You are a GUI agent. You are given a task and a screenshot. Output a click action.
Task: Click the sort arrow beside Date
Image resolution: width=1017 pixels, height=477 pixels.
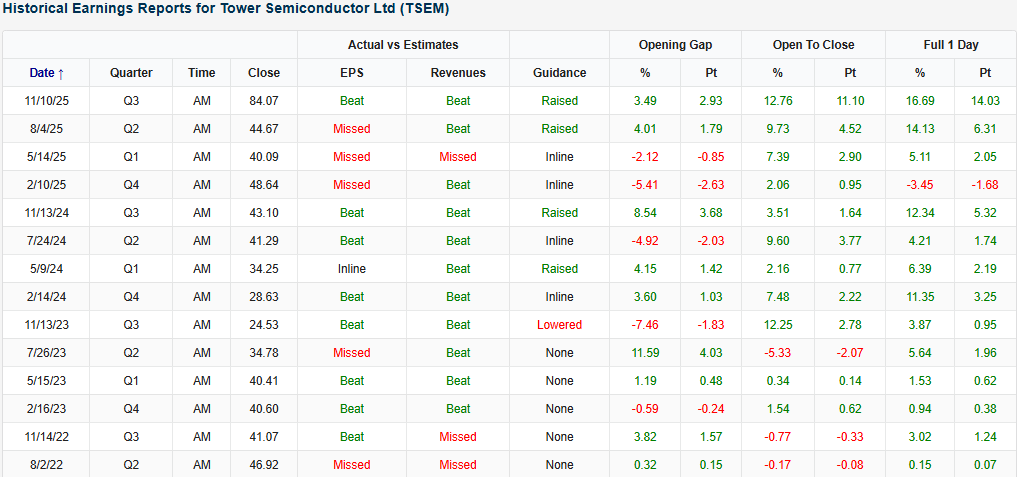[61, 73]
